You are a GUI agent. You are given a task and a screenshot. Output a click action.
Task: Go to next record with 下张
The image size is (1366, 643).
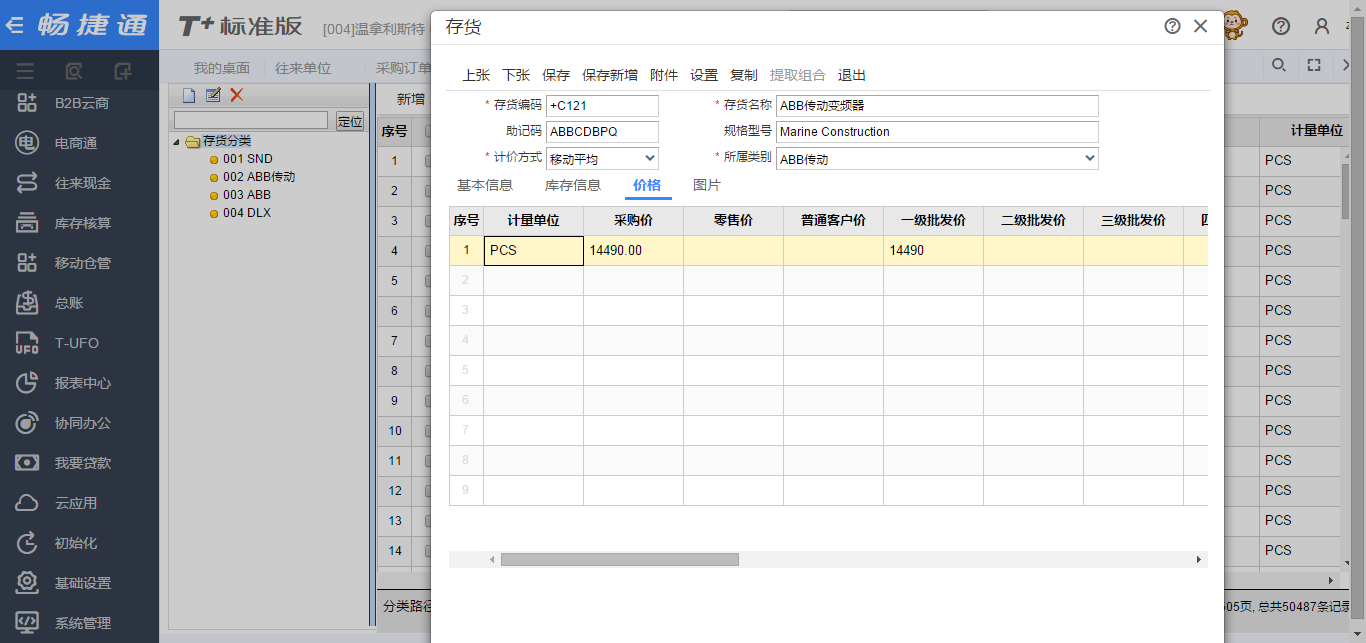[516, 75]
